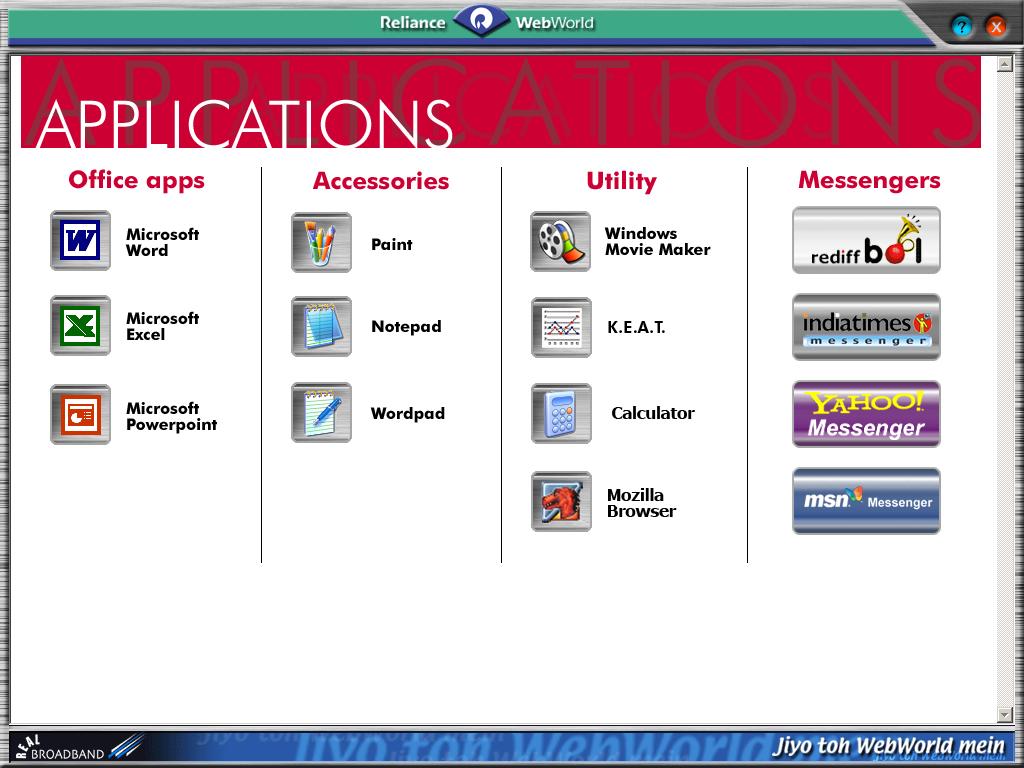Click the 'Utility' heading
Screen dimensions: 1024x768
pos(622,181)
